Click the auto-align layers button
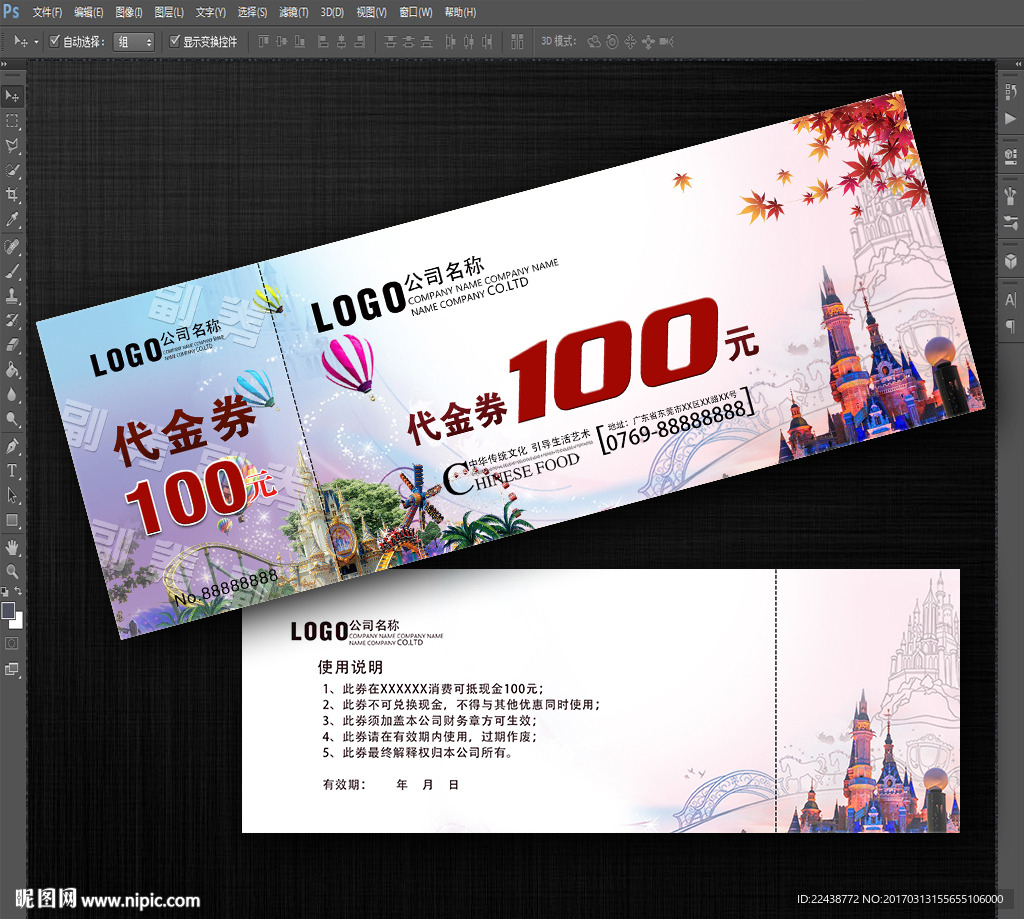This screenshot has width=1024, height=919. click(517, 42)
